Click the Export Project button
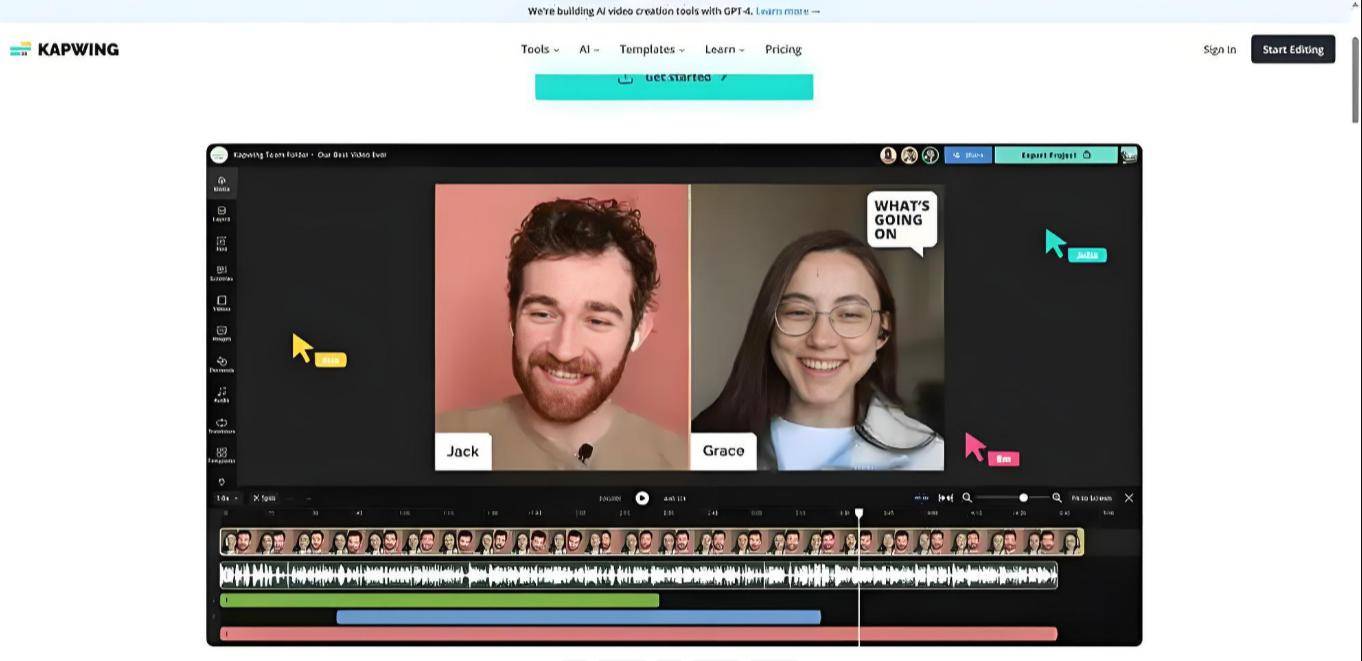1362x661 pixels. click(x=1055, y=155)
